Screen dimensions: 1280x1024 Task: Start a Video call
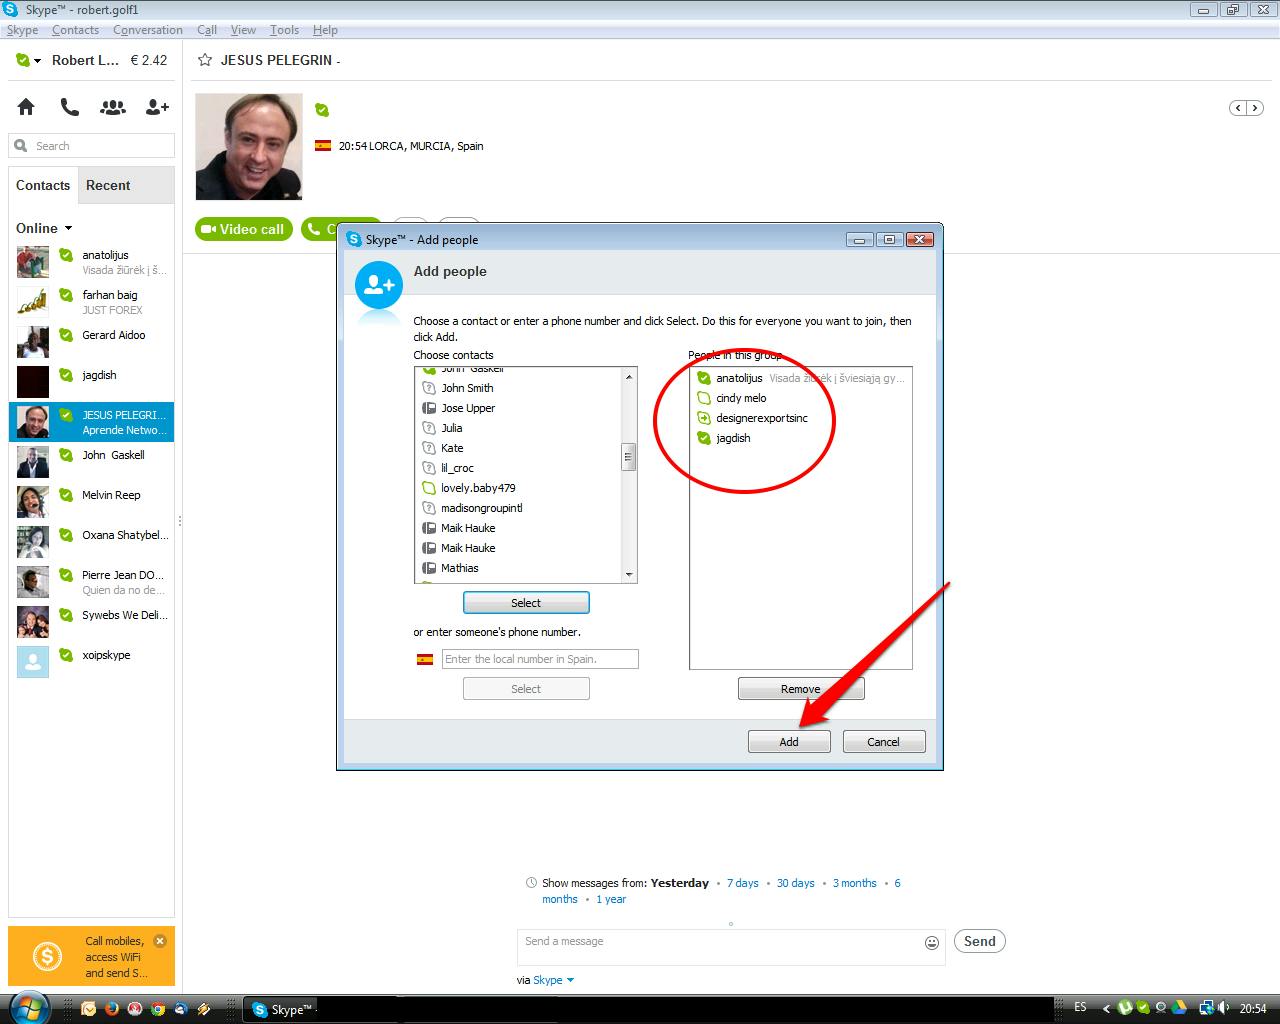[x=244, y=229]
